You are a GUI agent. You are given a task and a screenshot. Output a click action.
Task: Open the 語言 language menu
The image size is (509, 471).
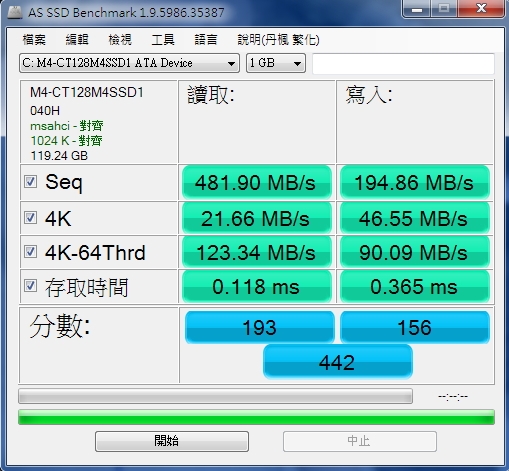[206, 40]
